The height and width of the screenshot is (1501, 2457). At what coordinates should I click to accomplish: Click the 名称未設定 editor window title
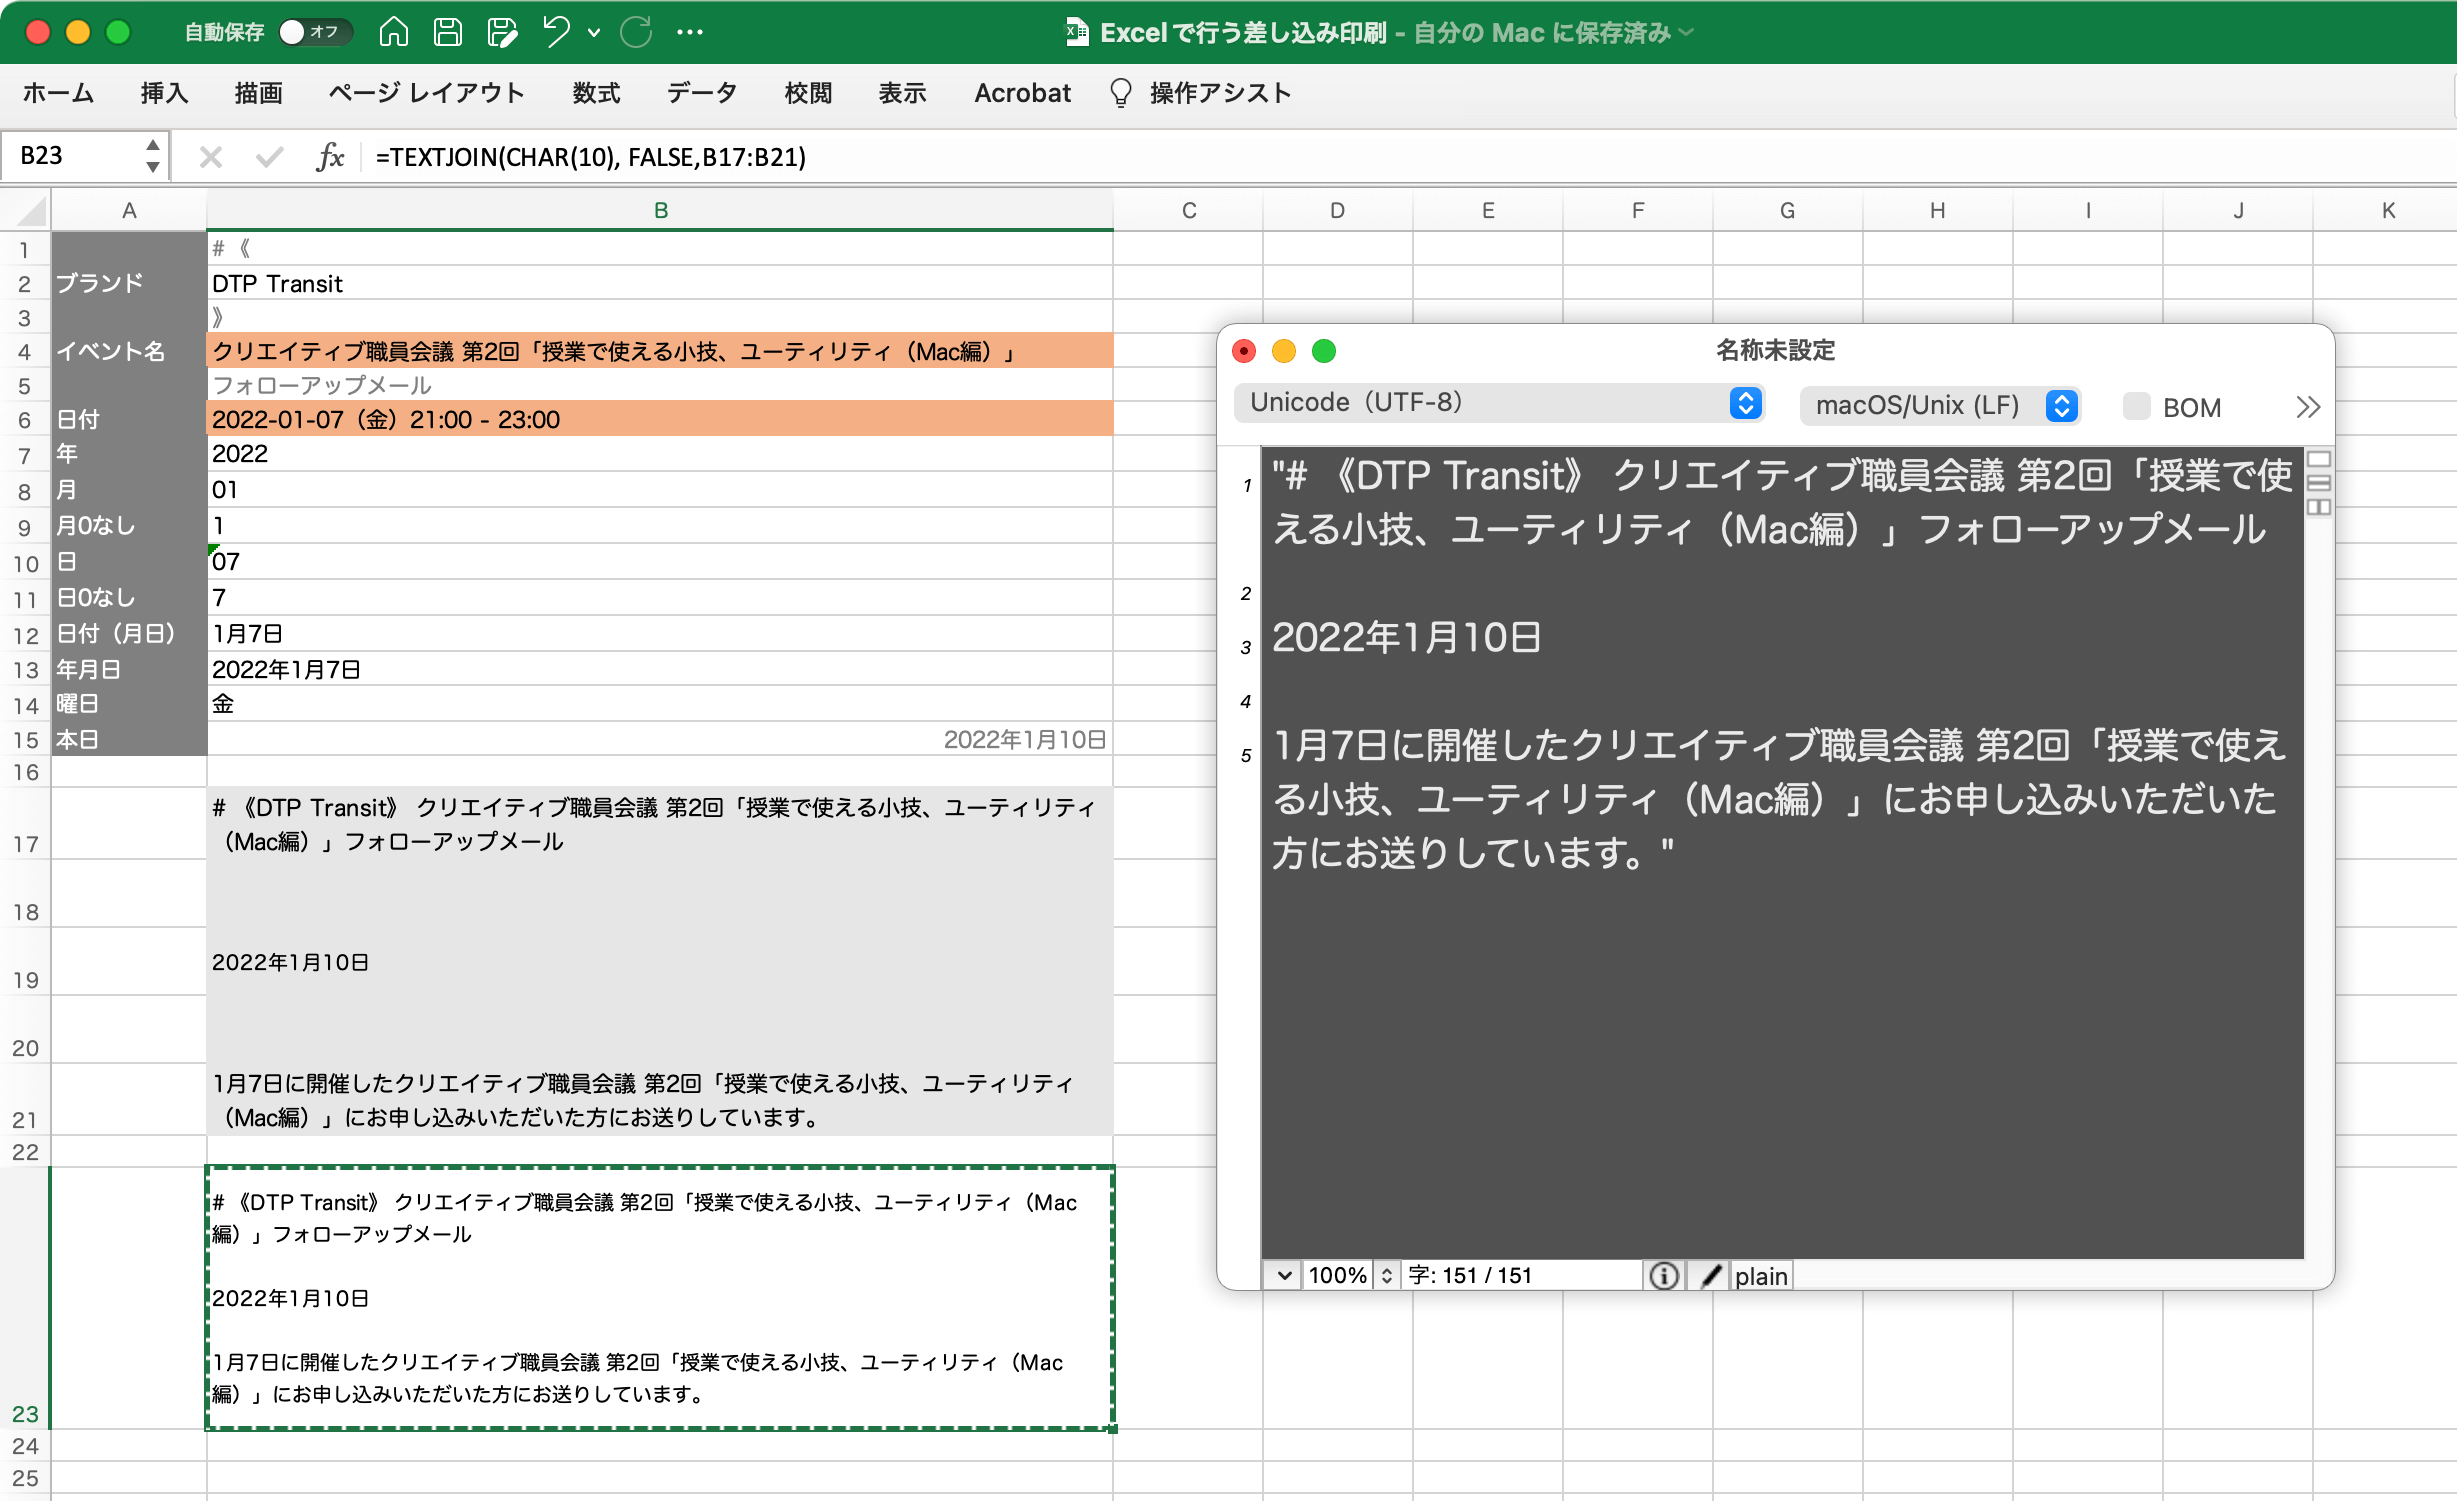click(1775, 350)
